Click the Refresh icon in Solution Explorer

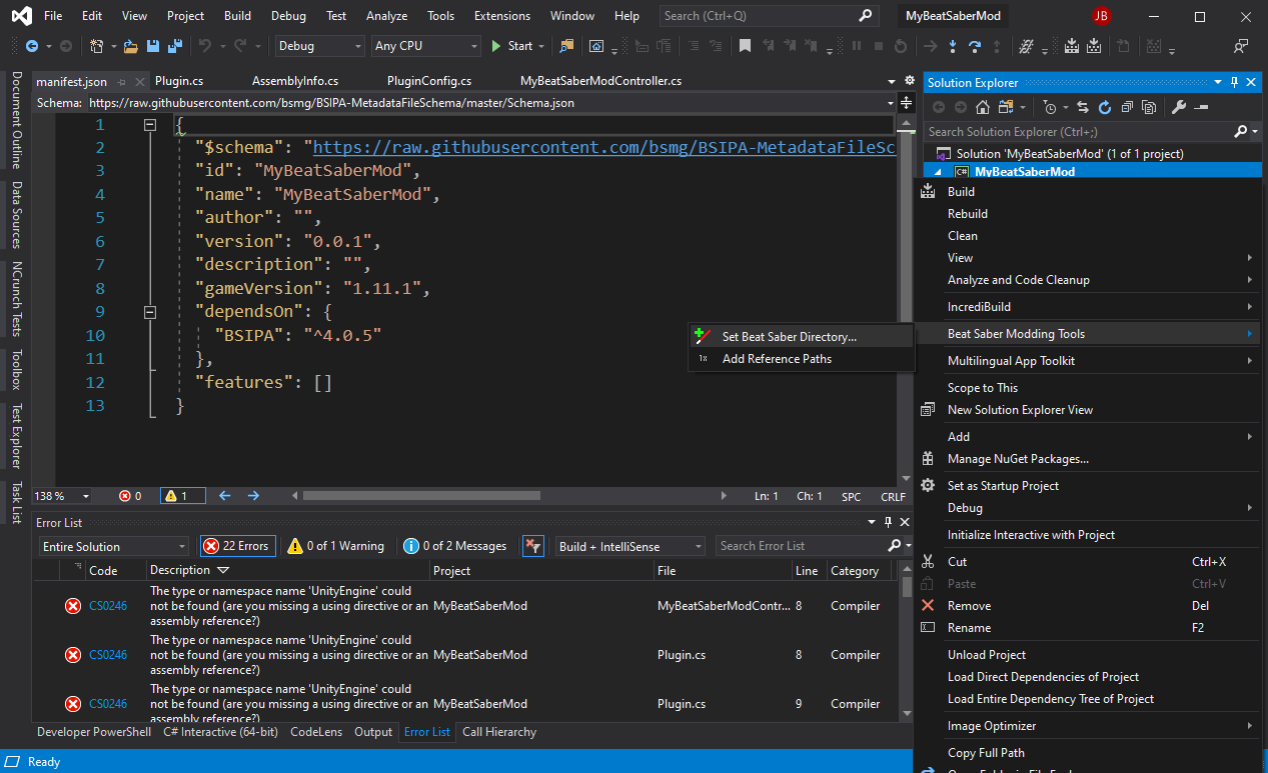click(1105, 107)
